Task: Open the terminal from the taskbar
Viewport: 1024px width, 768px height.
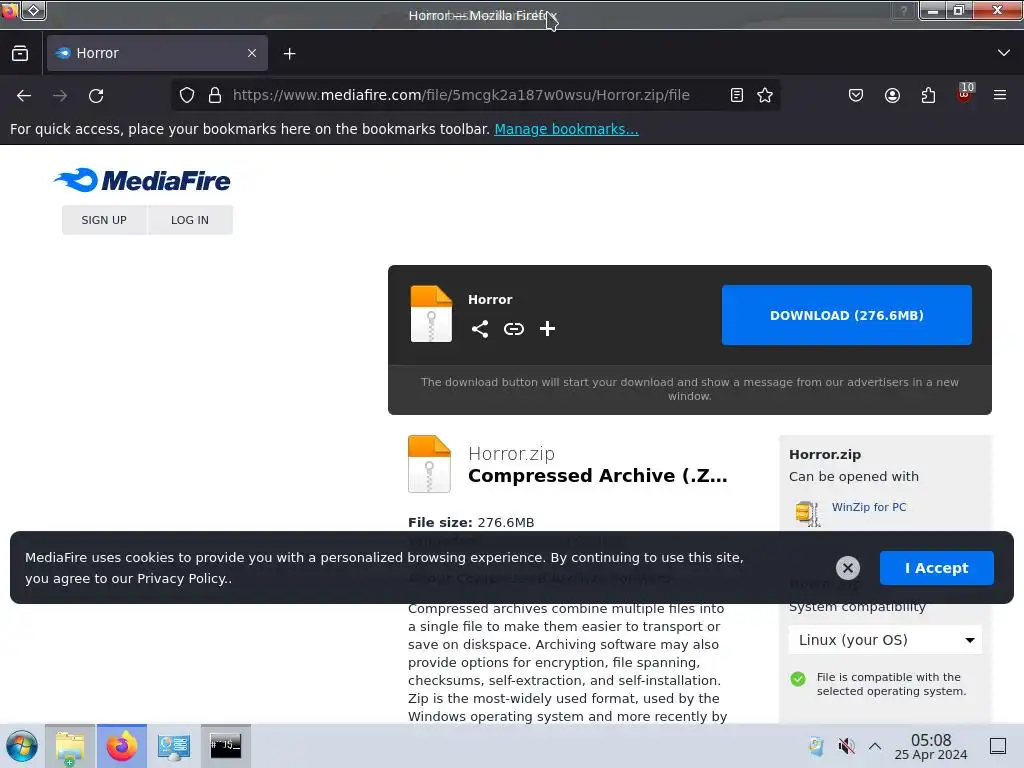Action: [x=226, y=746]
